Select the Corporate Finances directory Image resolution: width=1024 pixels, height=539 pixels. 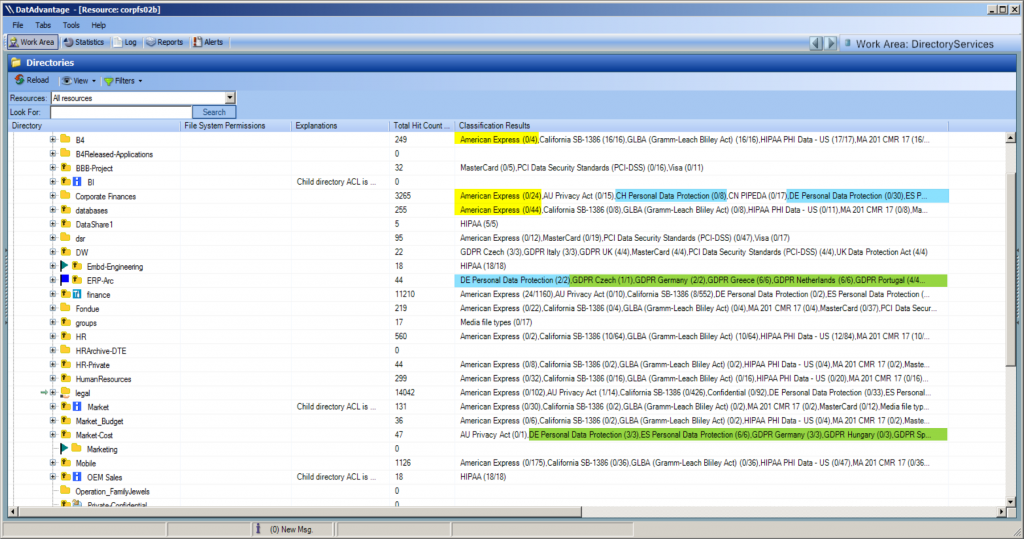[106, 197]
